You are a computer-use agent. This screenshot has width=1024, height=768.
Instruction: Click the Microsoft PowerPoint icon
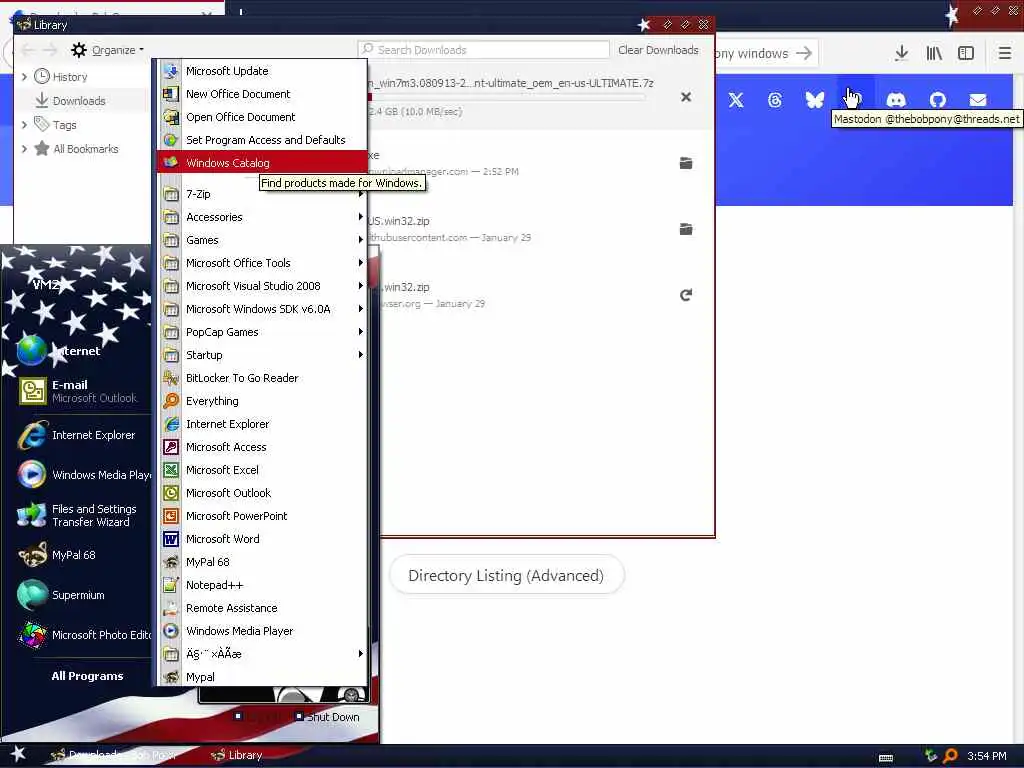(171, 516)
